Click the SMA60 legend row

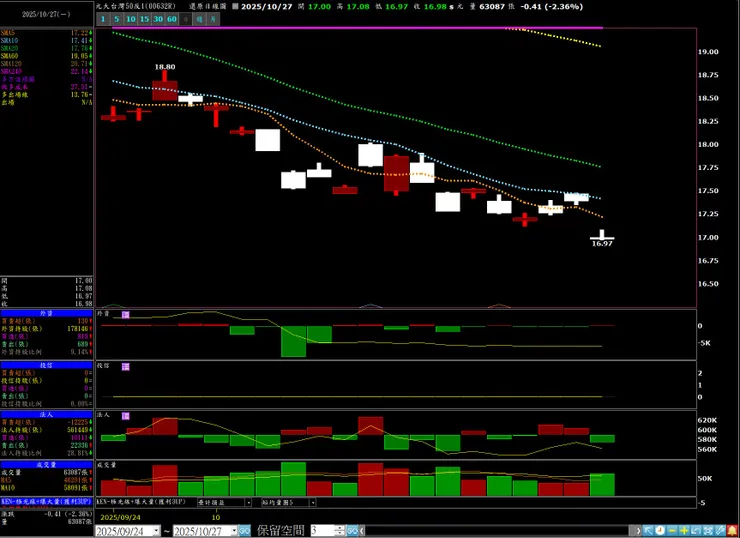click(x=46, y=56)
